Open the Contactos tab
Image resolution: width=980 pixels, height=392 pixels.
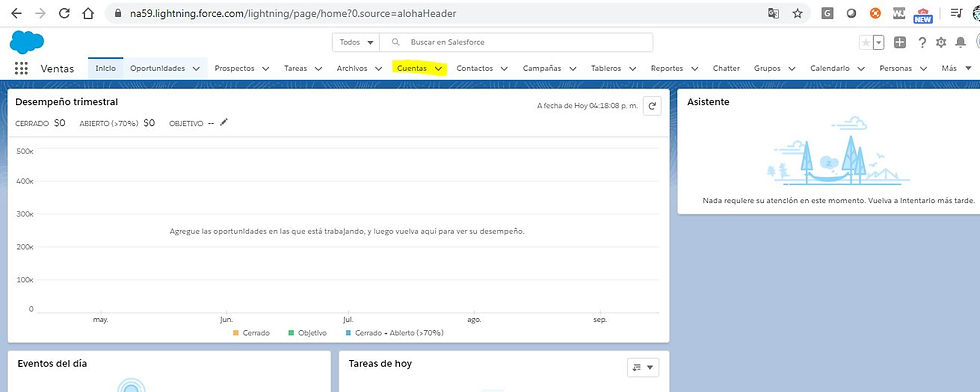474,68
